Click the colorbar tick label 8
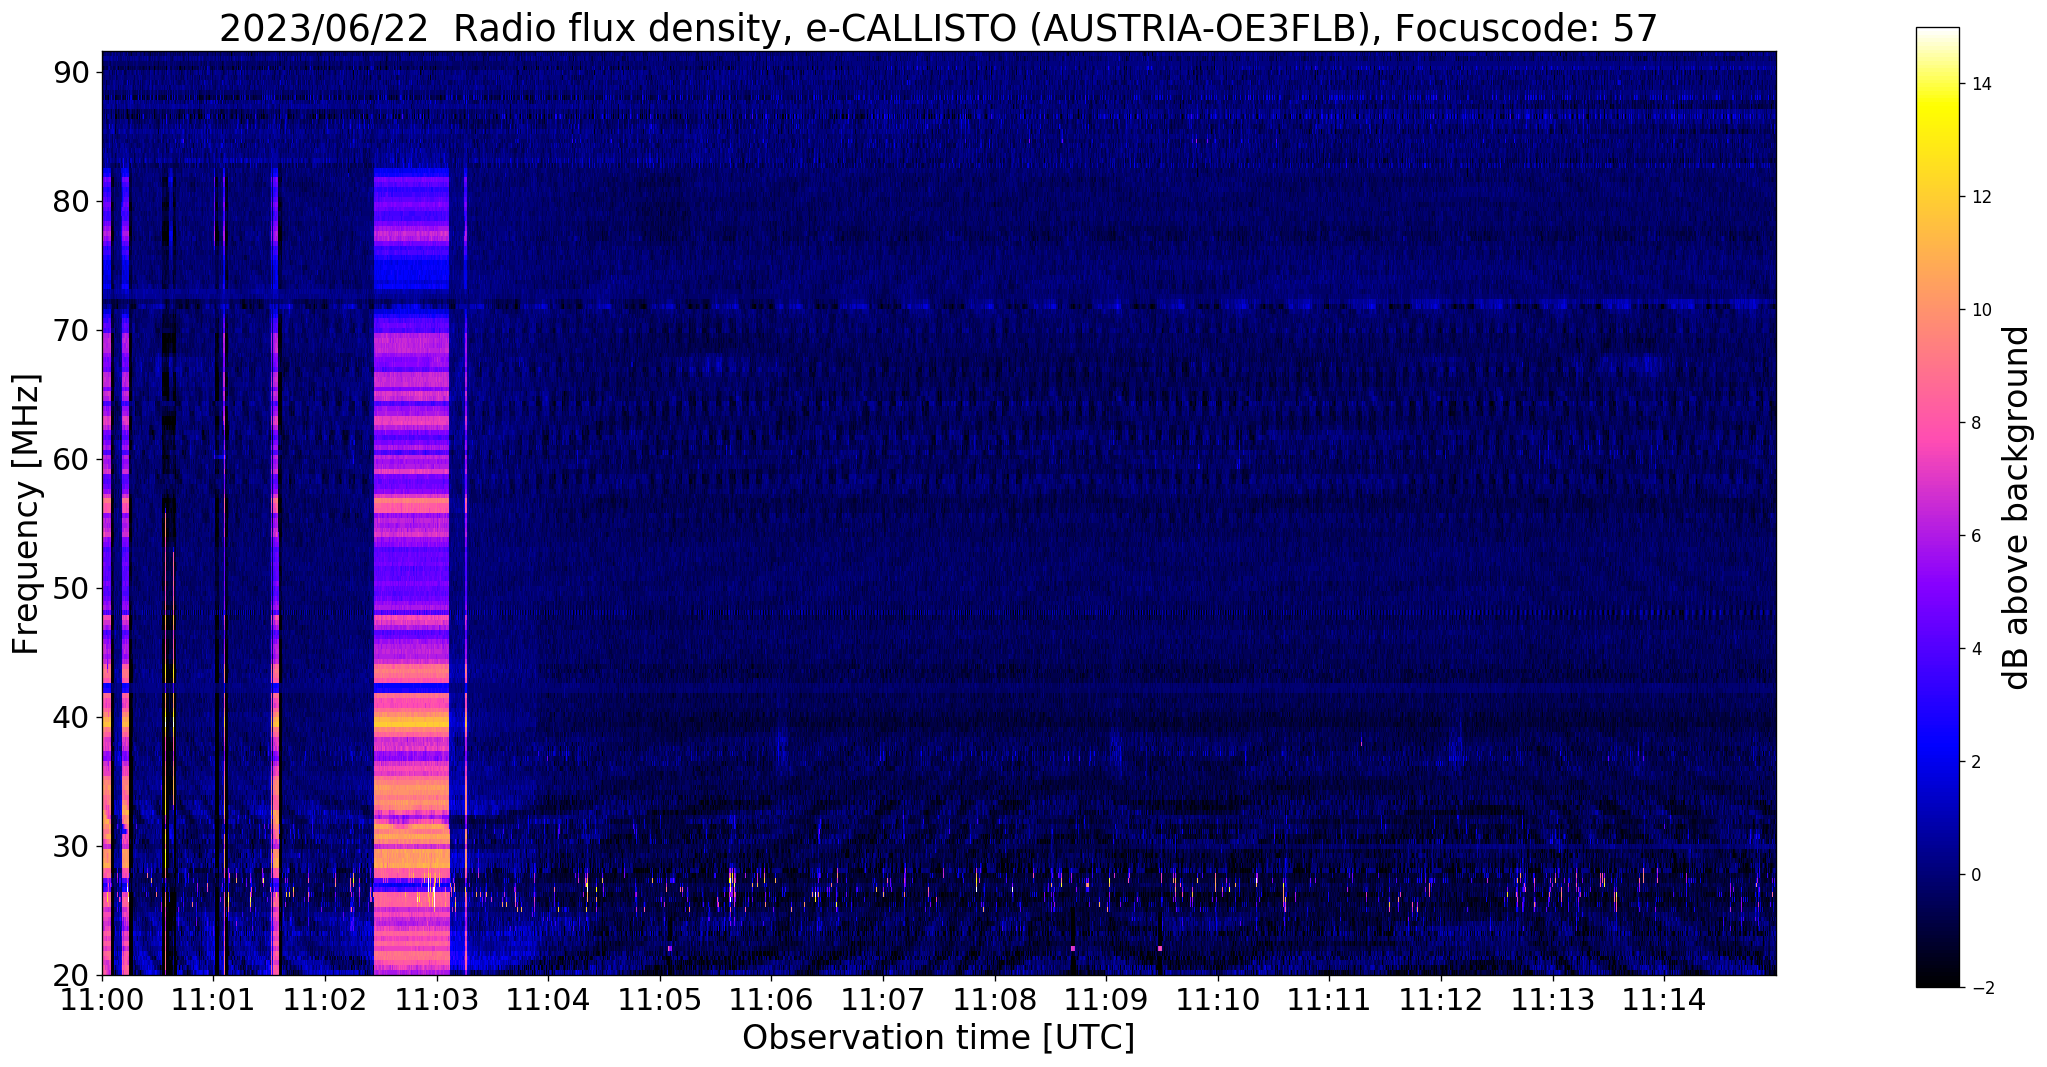Image resolution: width=2047 pixels, height=1067 pixels. [x=1974, y=423]
